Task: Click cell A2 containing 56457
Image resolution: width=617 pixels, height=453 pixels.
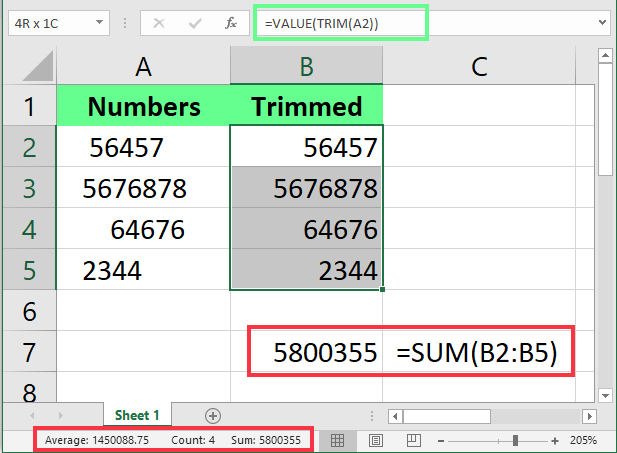Action: click(x=143, y=146)
